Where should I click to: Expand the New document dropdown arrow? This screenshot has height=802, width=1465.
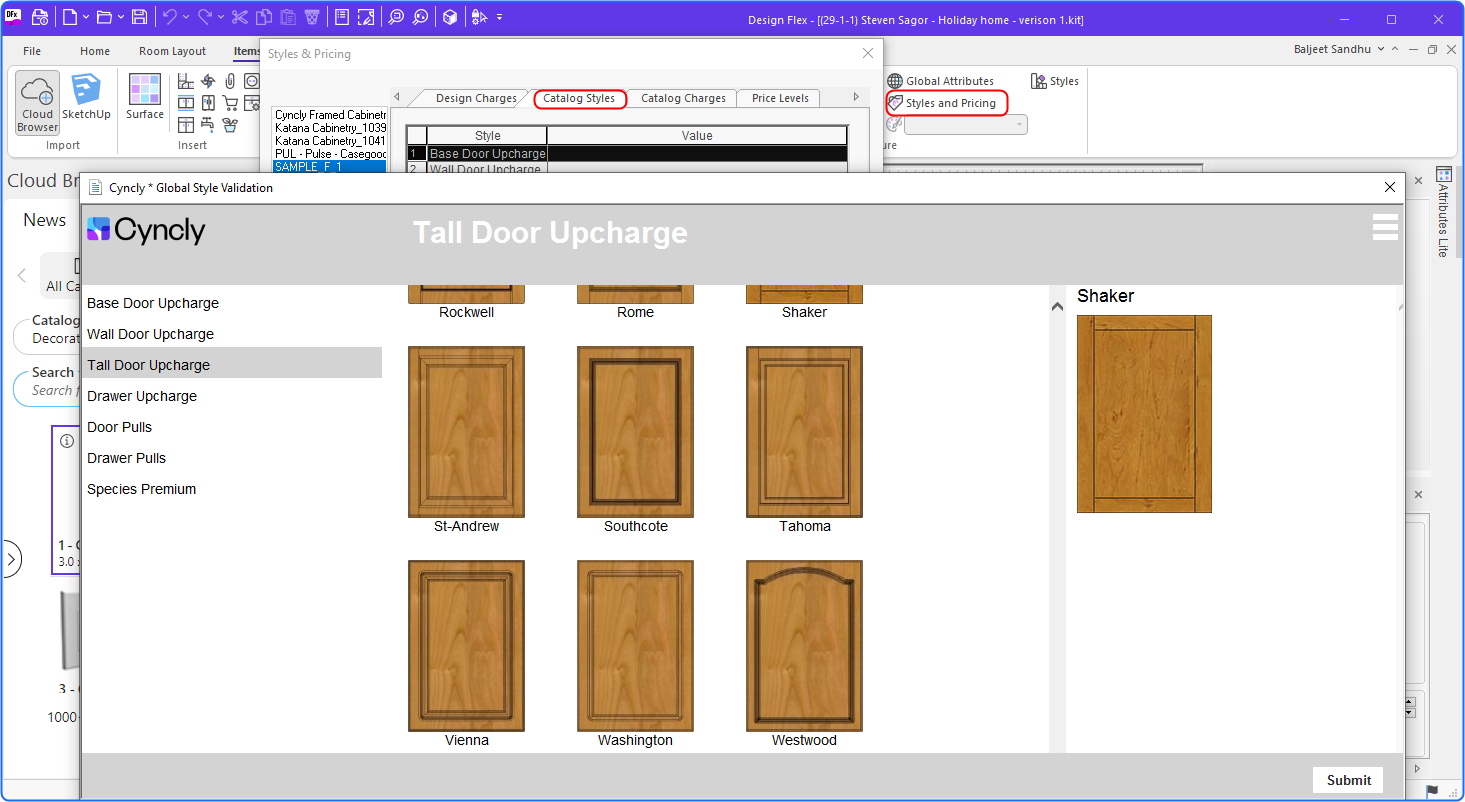point(85,17)
